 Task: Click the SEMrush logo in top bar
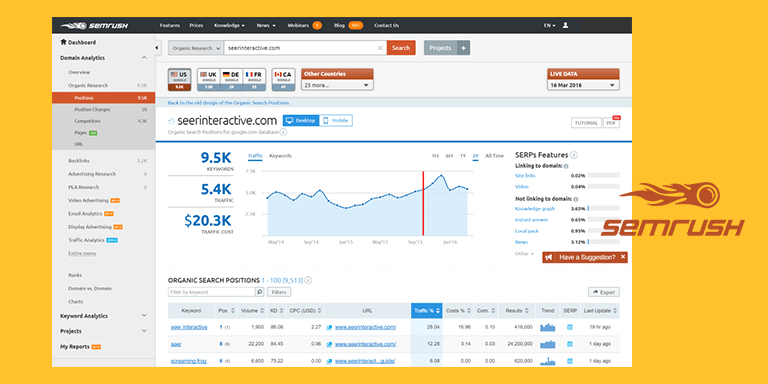94,25
